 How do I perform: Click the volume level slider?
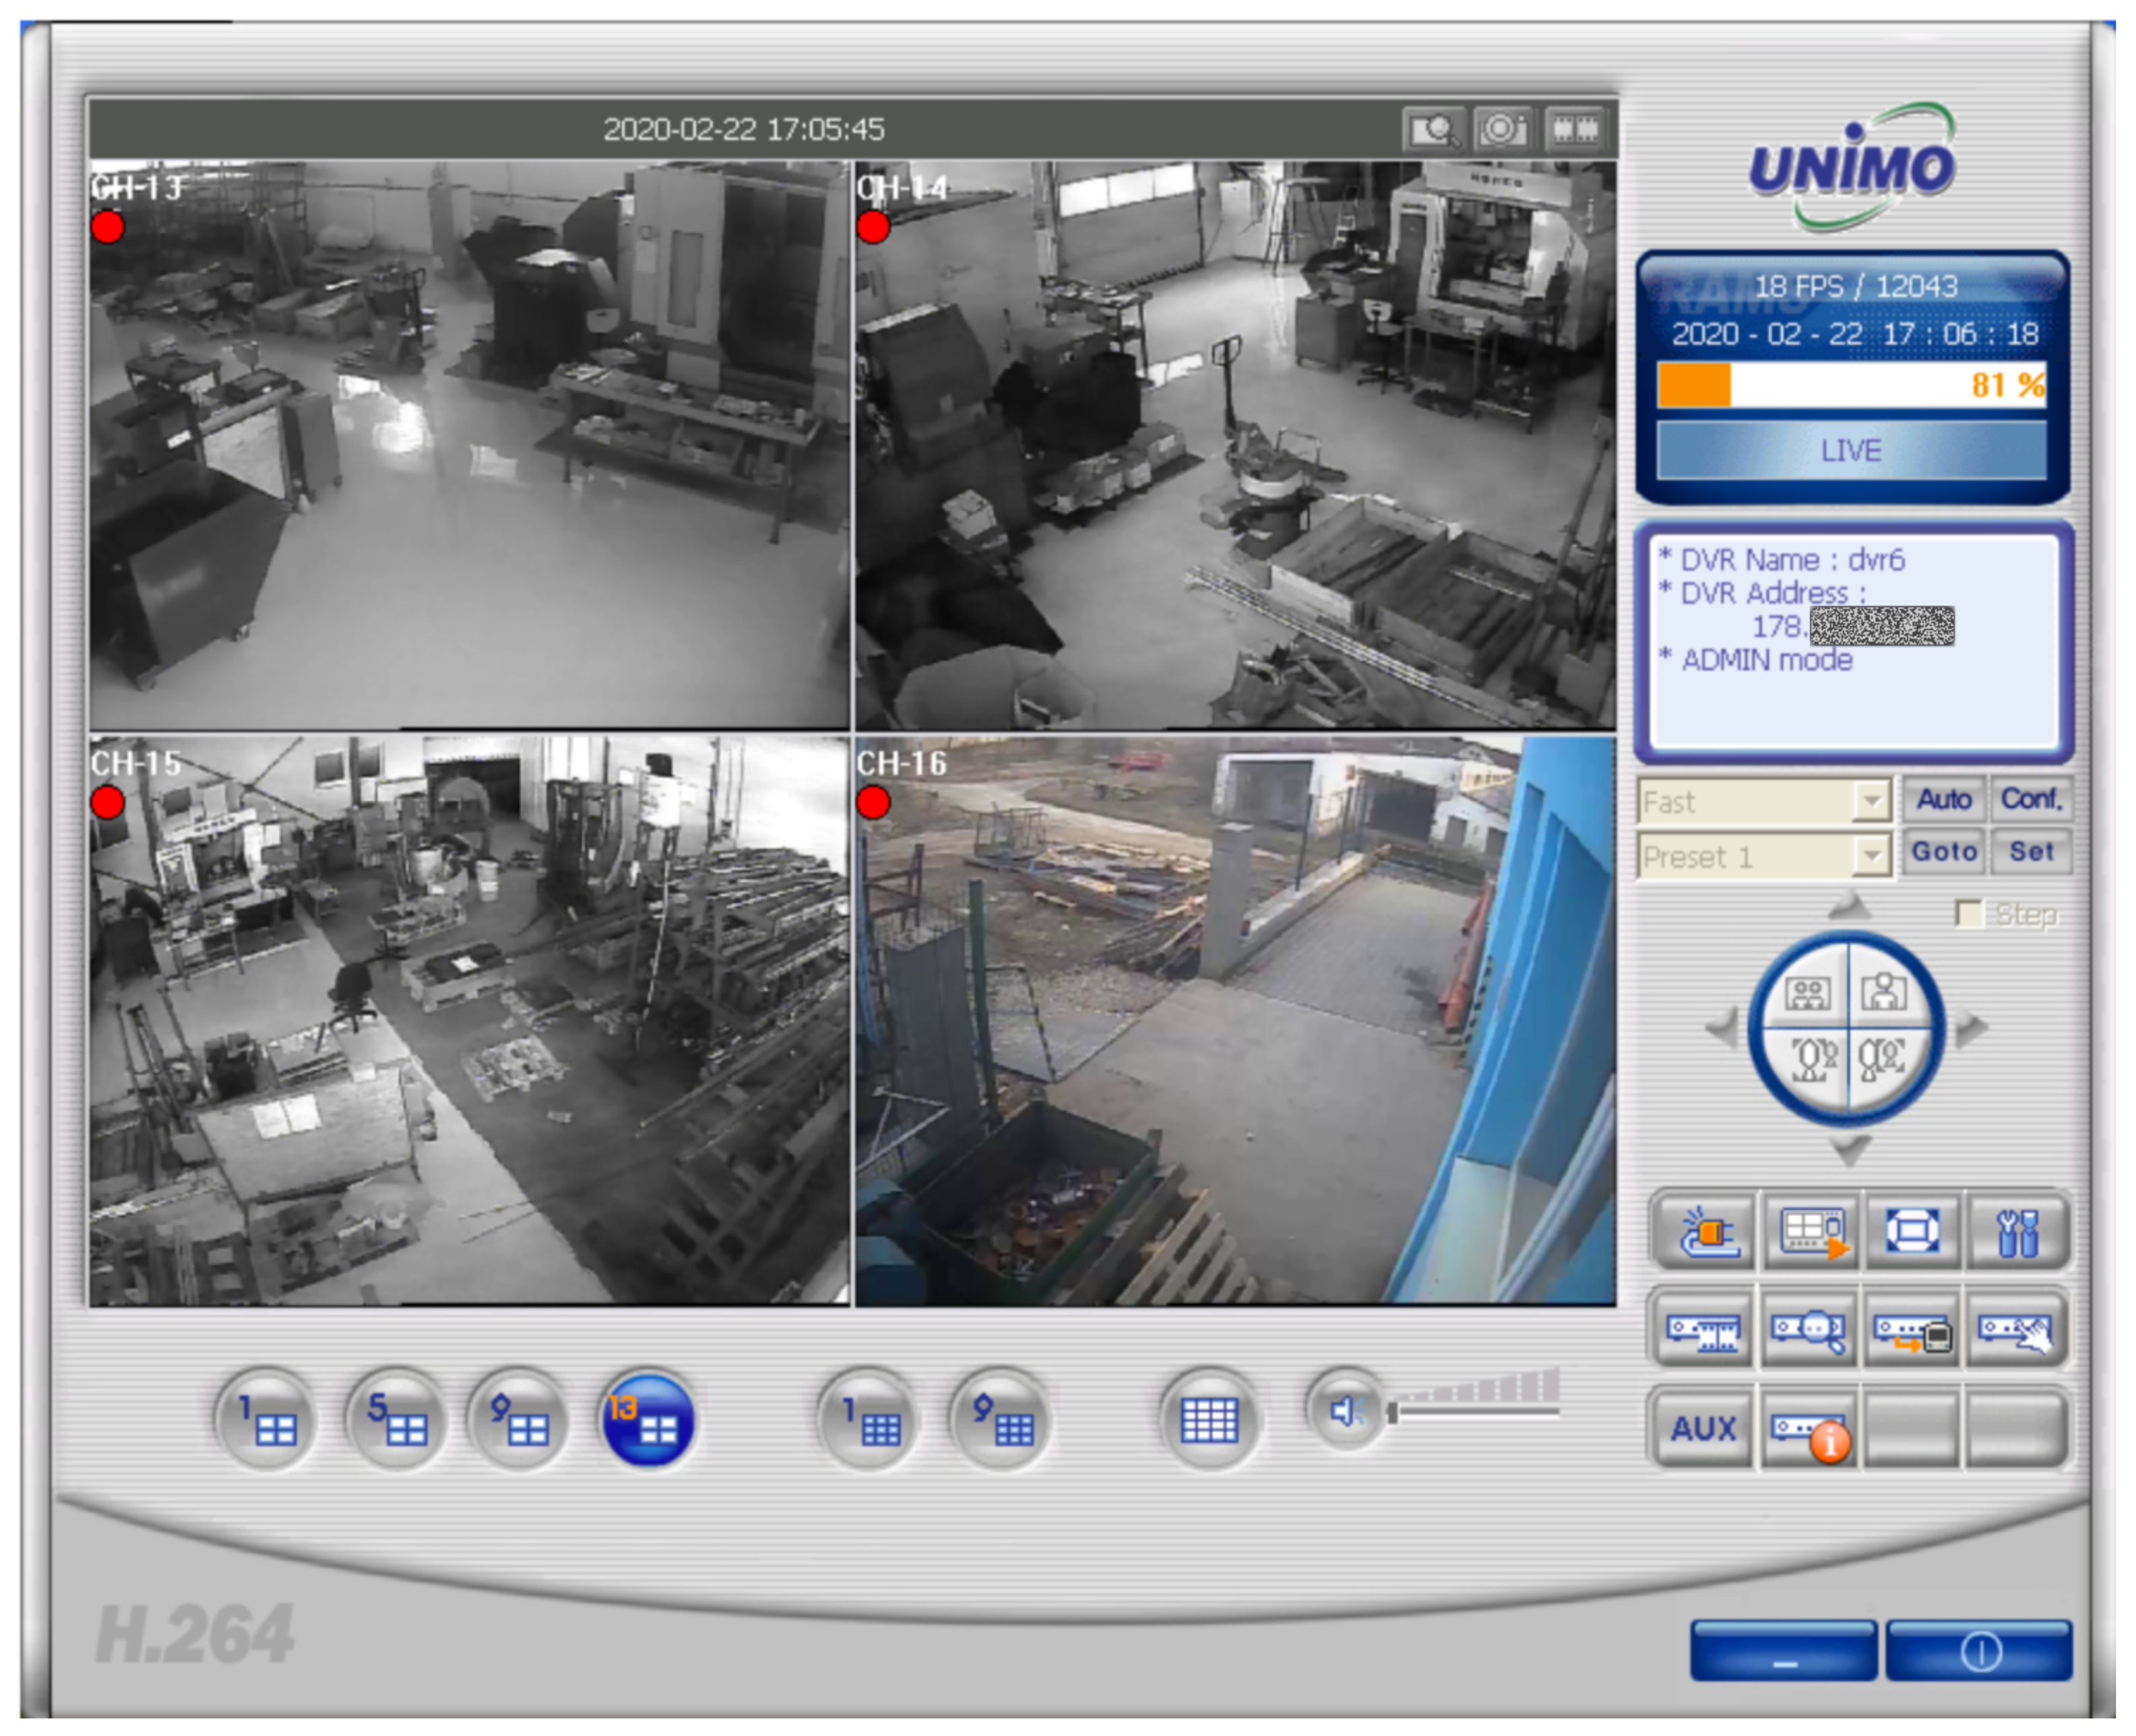tap(1476, 1411)
